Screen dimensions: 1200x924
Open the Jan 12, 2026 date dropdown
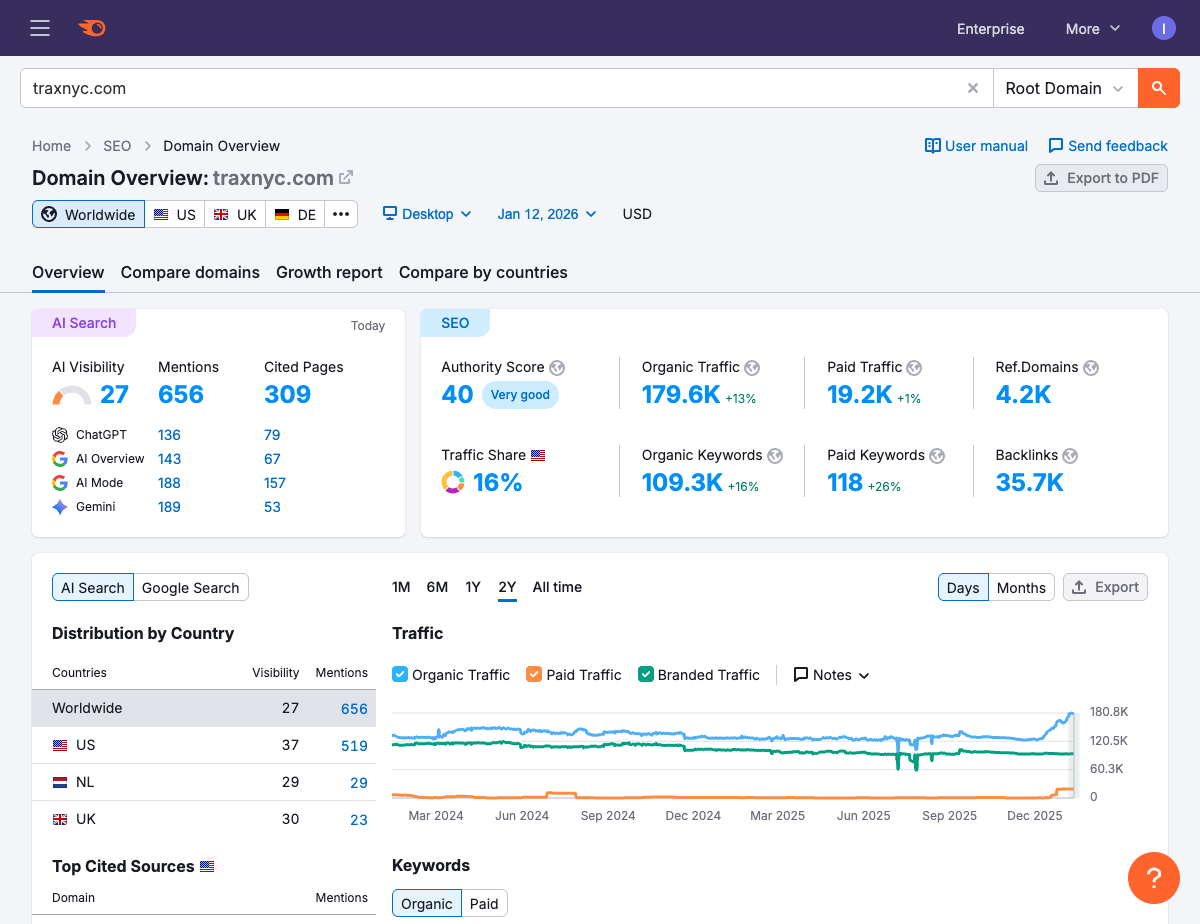tap(545, 213)
